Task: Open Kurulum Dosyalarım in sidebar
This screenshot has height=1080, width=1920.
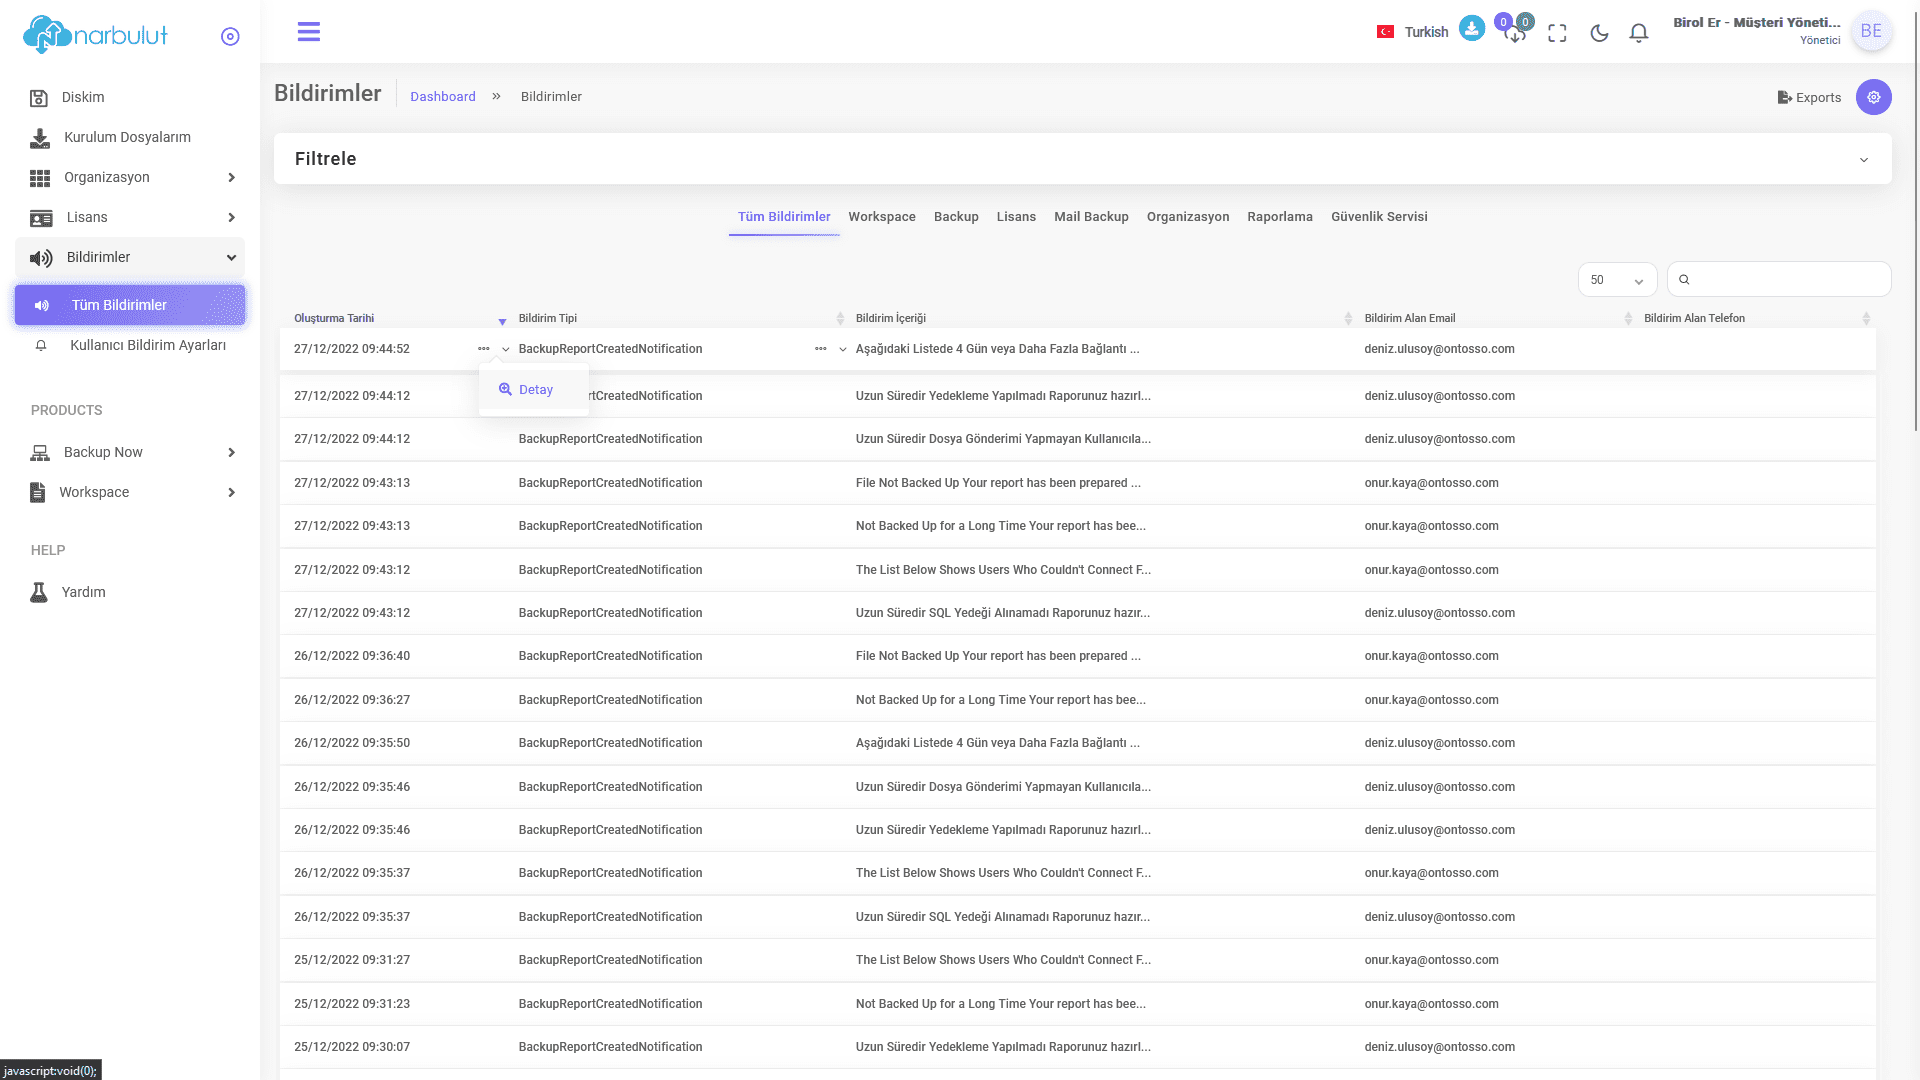Action: point(127,137)
